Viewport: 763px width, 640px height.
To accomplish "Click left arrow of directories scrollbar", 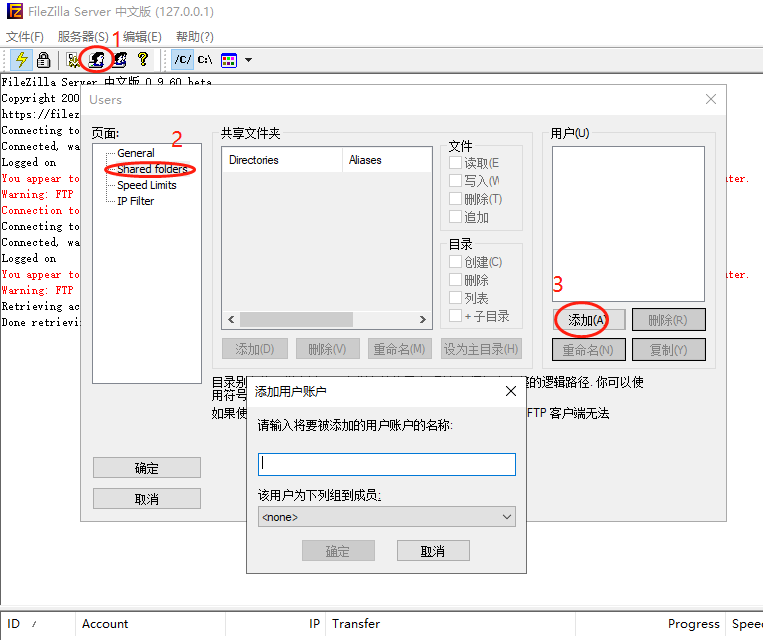I will (231, 320).
